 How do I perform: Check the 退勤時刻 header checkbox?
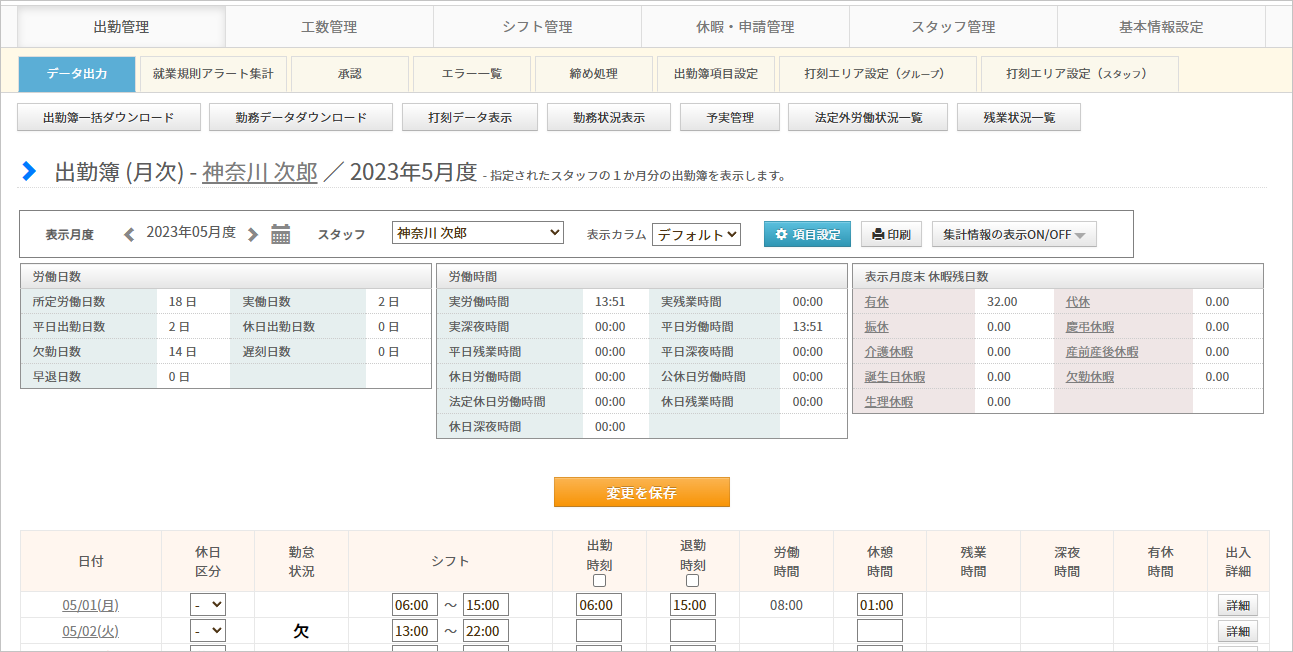pyautogui.click(x=693, y=581)
